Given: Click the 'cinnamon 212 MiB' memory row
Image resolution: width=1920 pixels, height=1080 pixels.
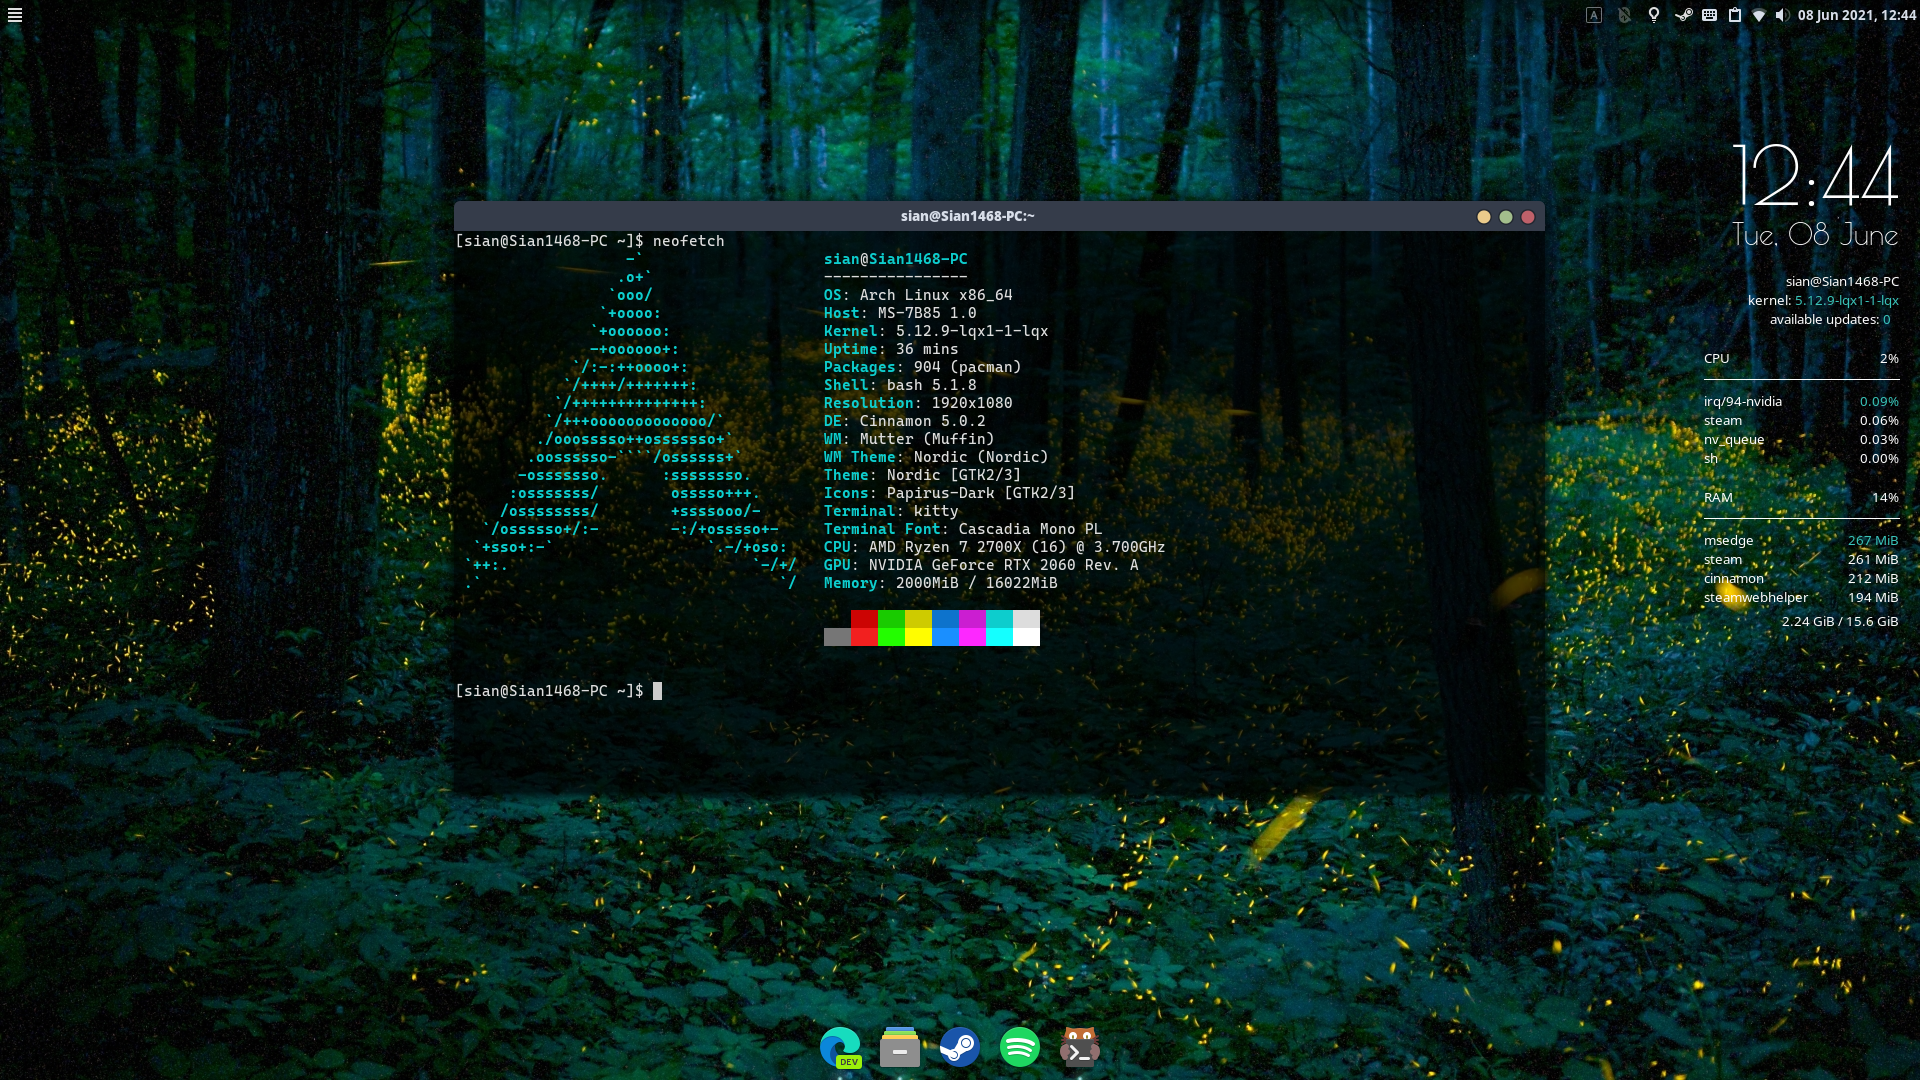Looking at the screenshot, I should click(1801, 579).
